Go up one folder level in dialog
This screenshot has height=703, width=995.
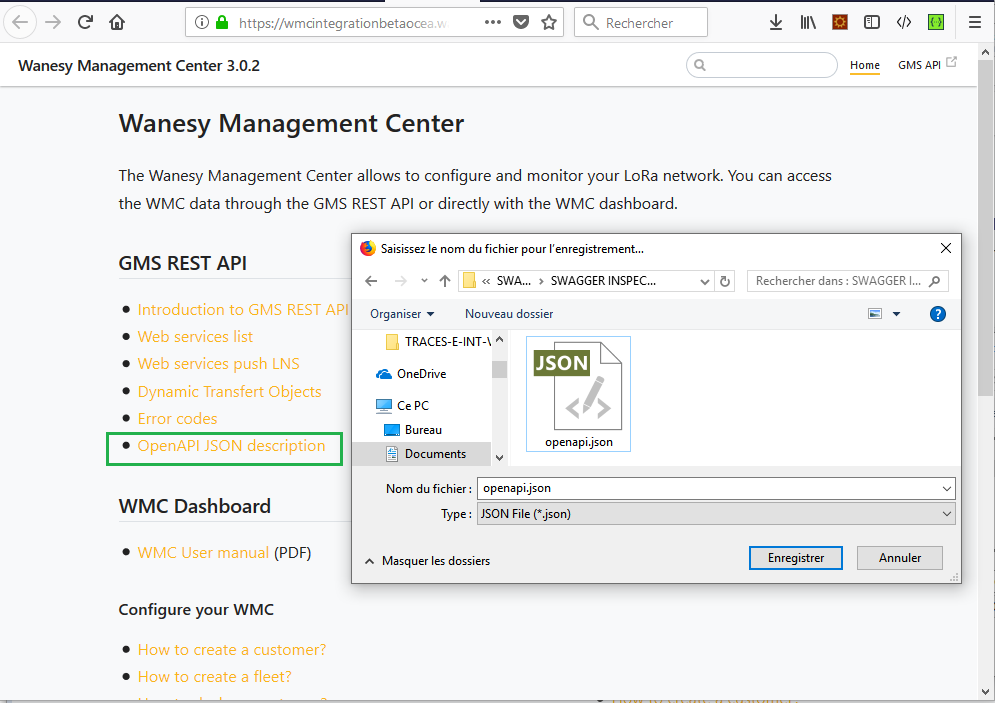point(445,280)
